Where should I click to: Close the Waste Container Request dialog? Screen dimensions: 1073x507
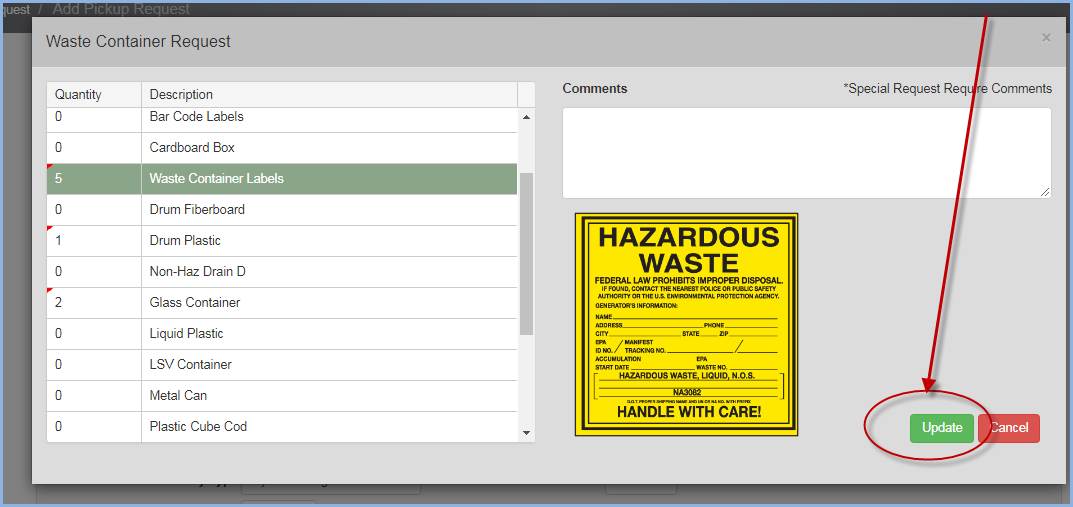(1046, 38)
